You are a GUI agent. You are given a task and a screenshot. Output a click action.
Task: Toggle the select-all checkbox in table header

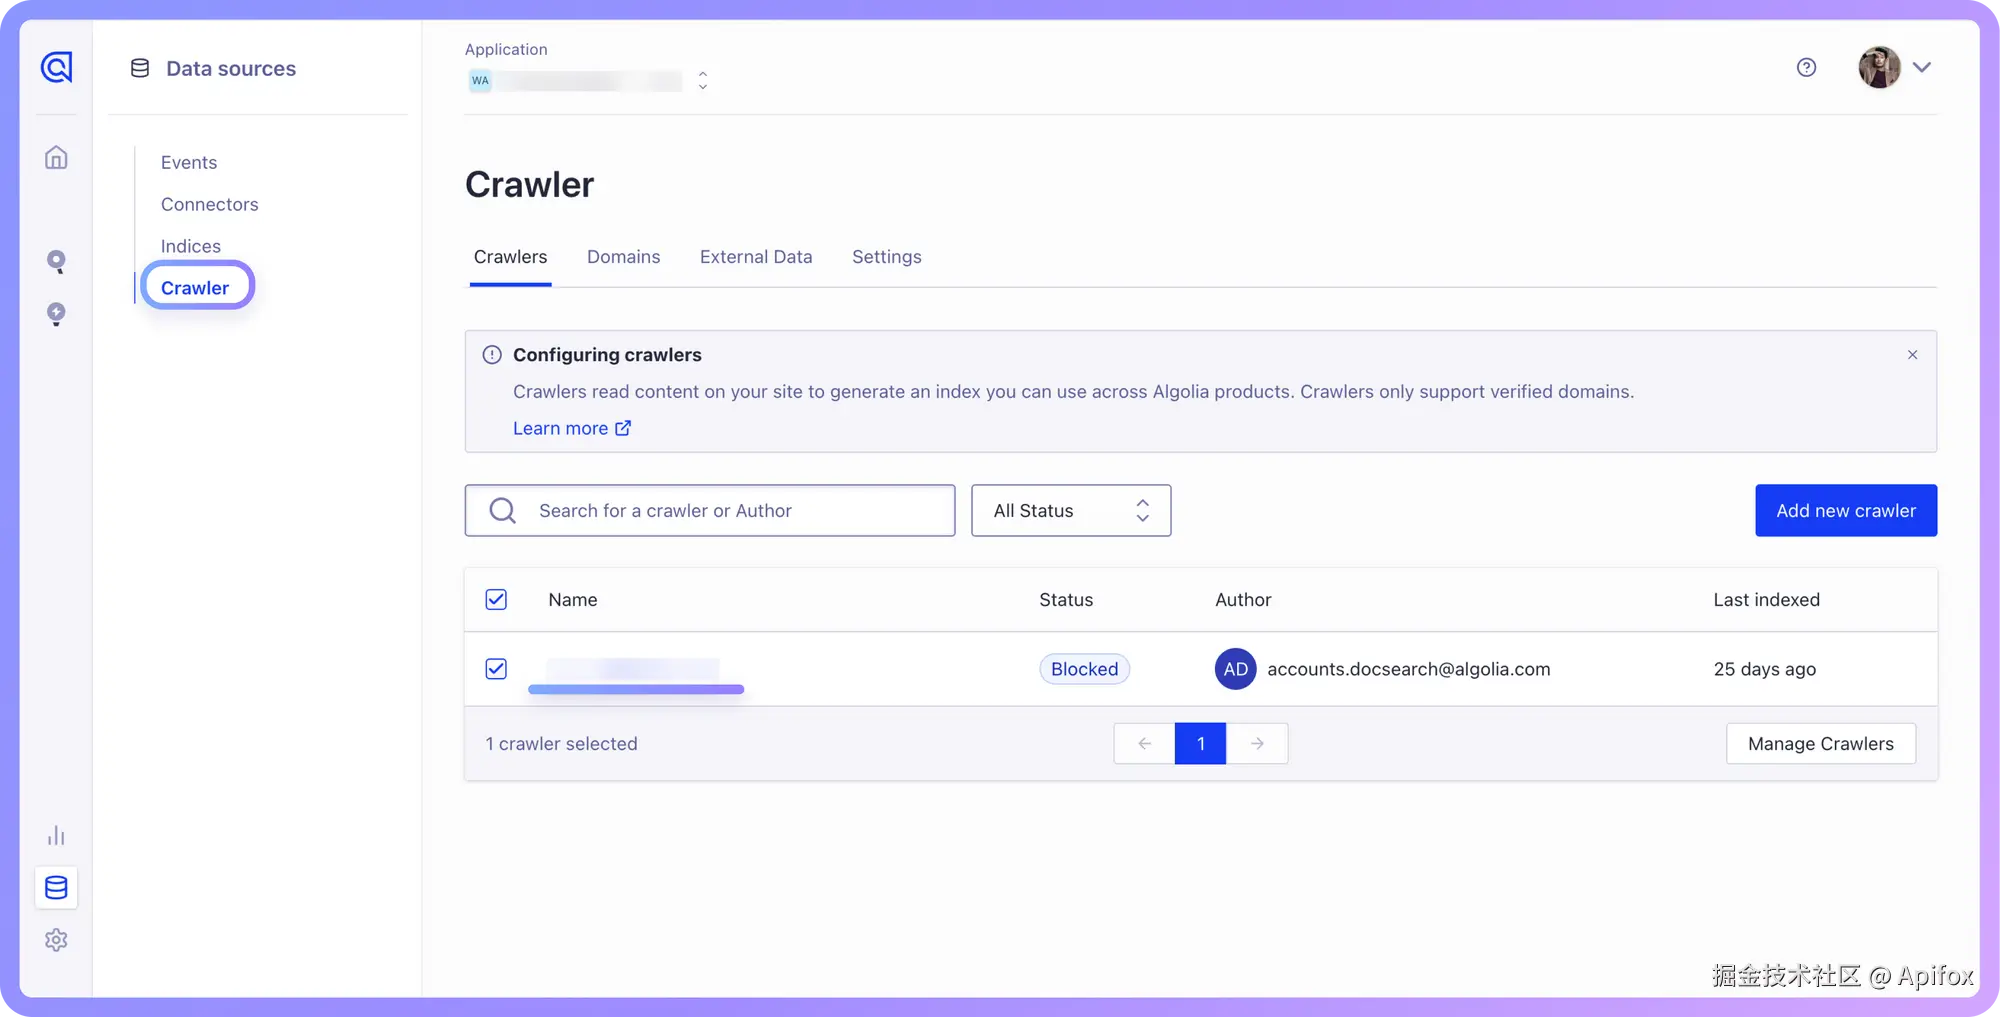point(496,600)
